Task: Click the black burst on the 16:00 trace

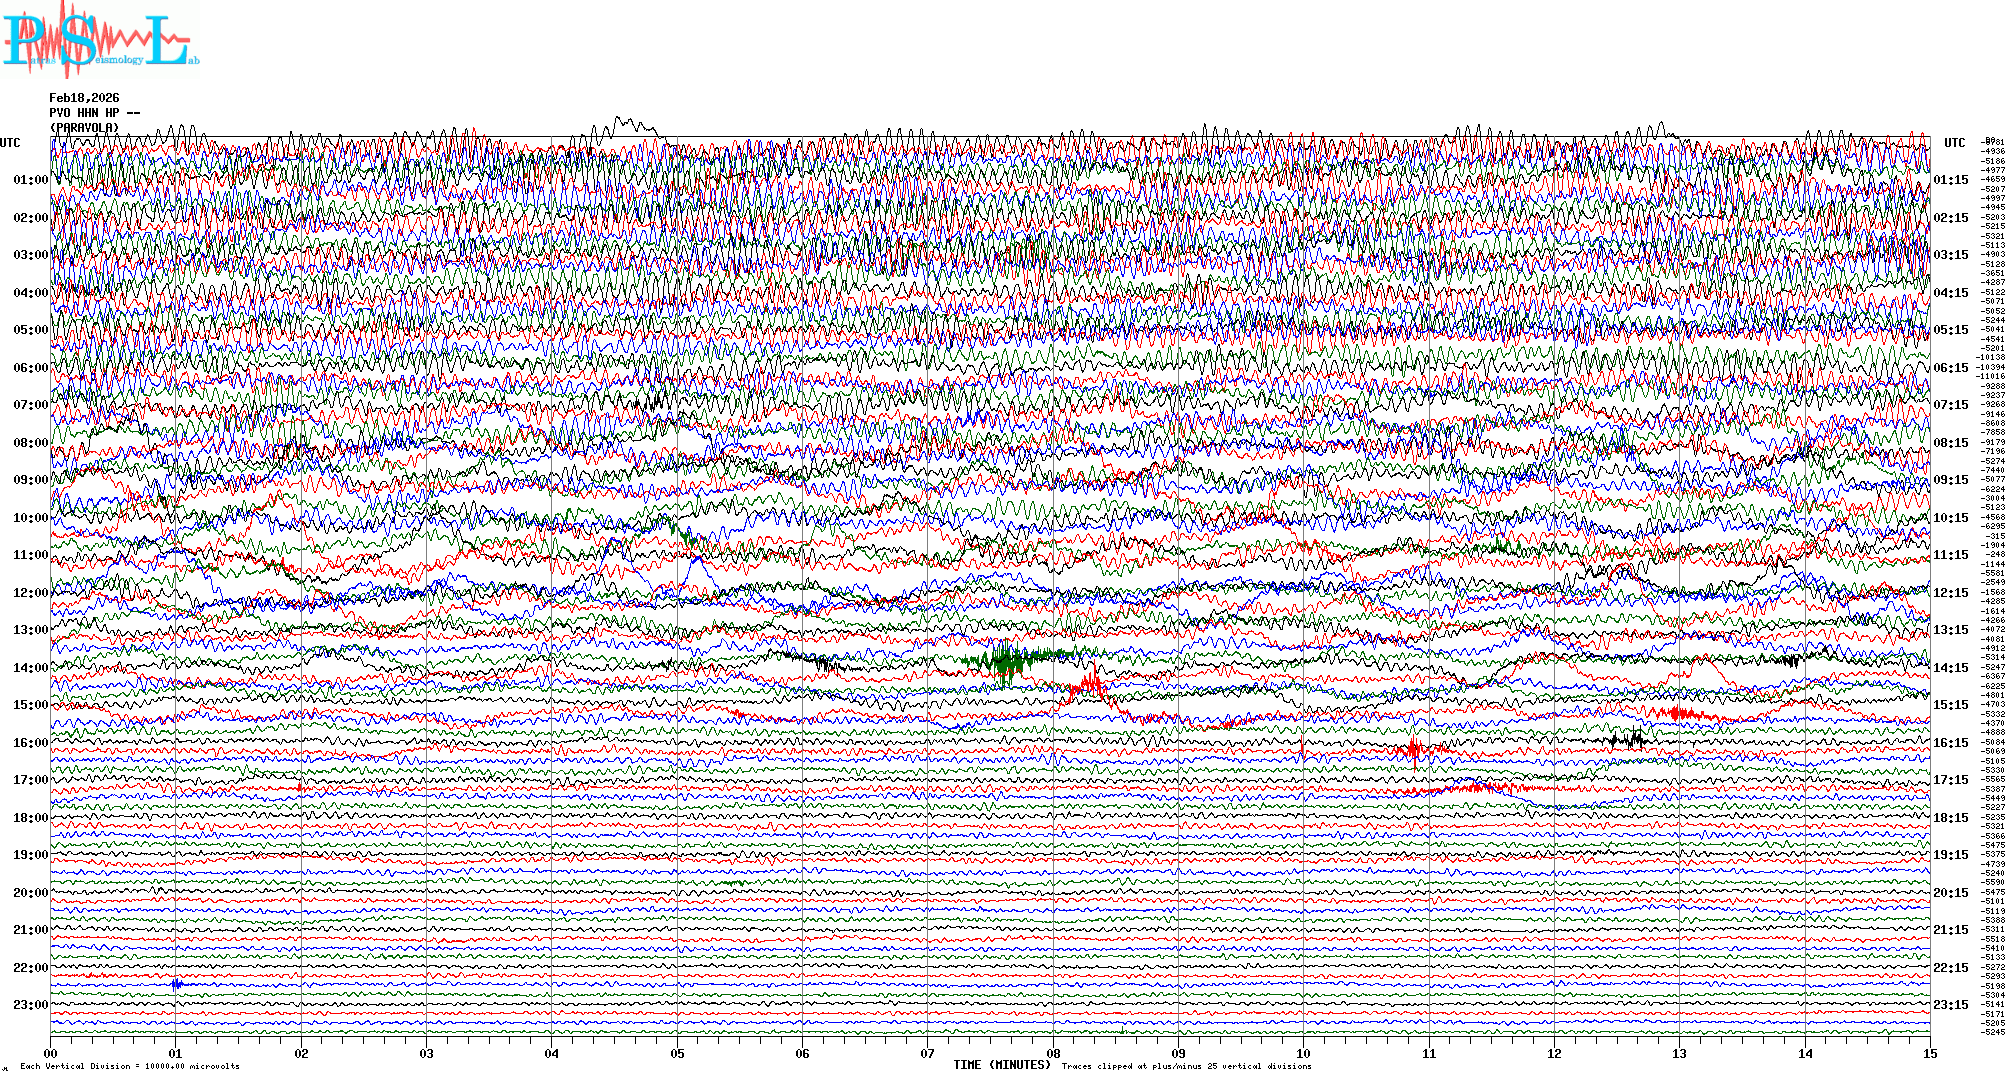Action: [1628, 740]
